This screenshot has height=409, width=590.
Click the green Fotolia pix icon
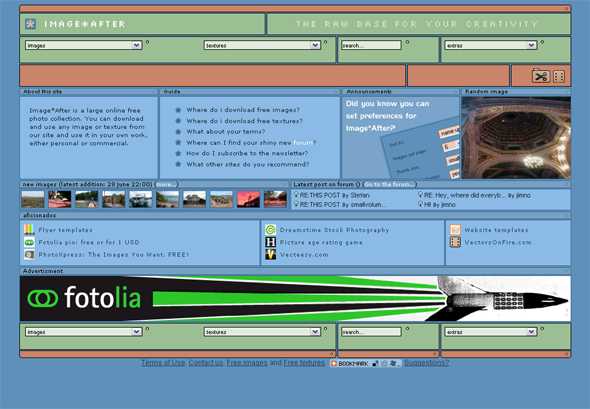point(29,242)
